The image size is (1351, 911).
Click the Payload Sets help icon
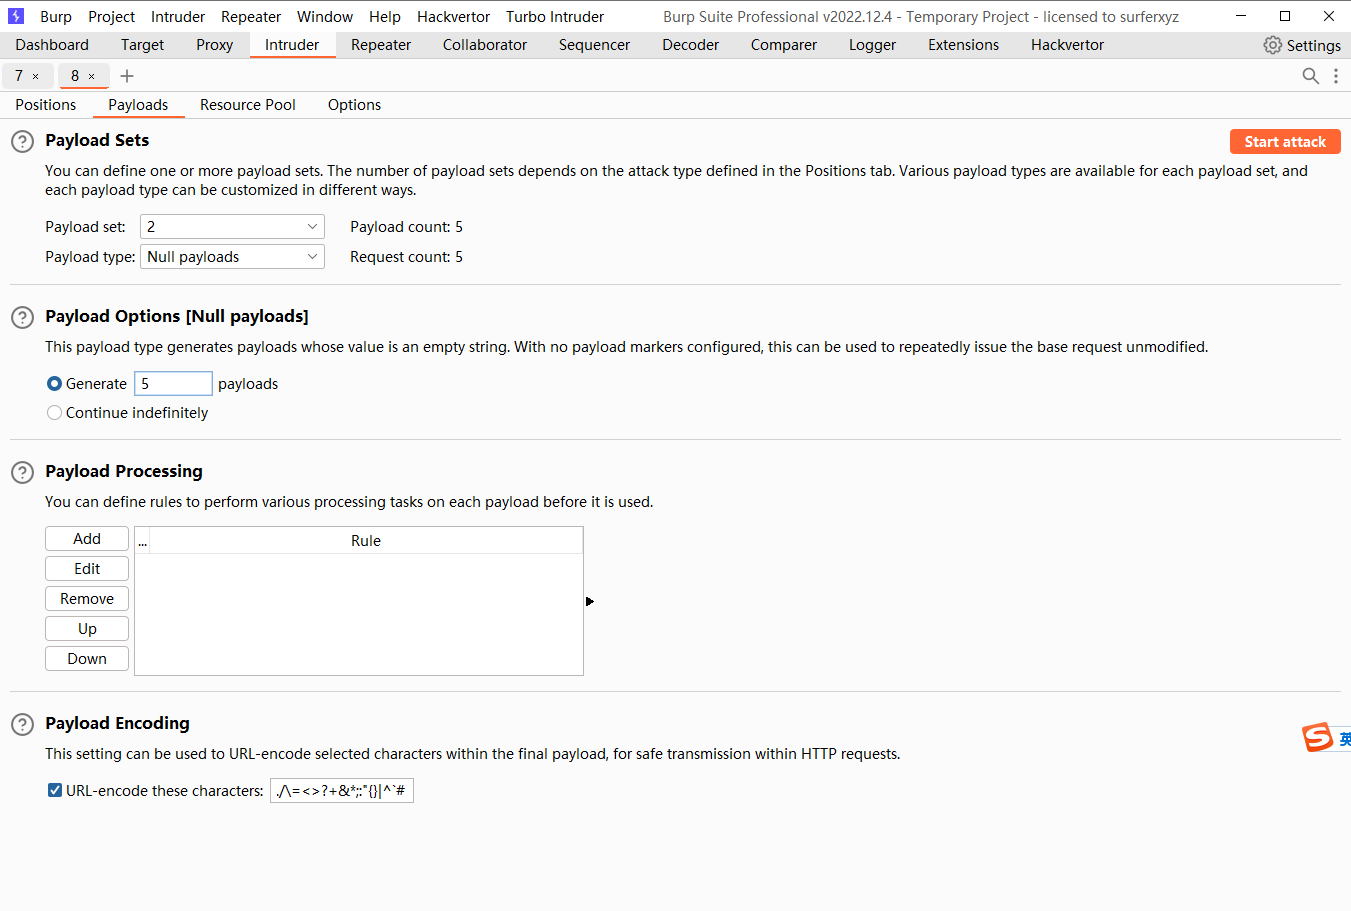coord(22,141)
